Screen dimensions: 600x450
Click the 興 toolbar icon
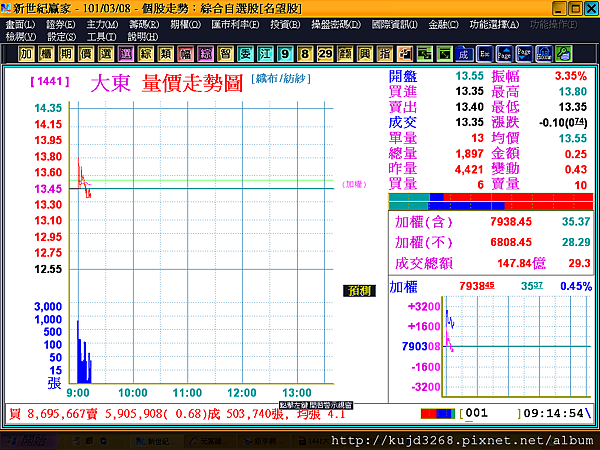click(365, 54)
